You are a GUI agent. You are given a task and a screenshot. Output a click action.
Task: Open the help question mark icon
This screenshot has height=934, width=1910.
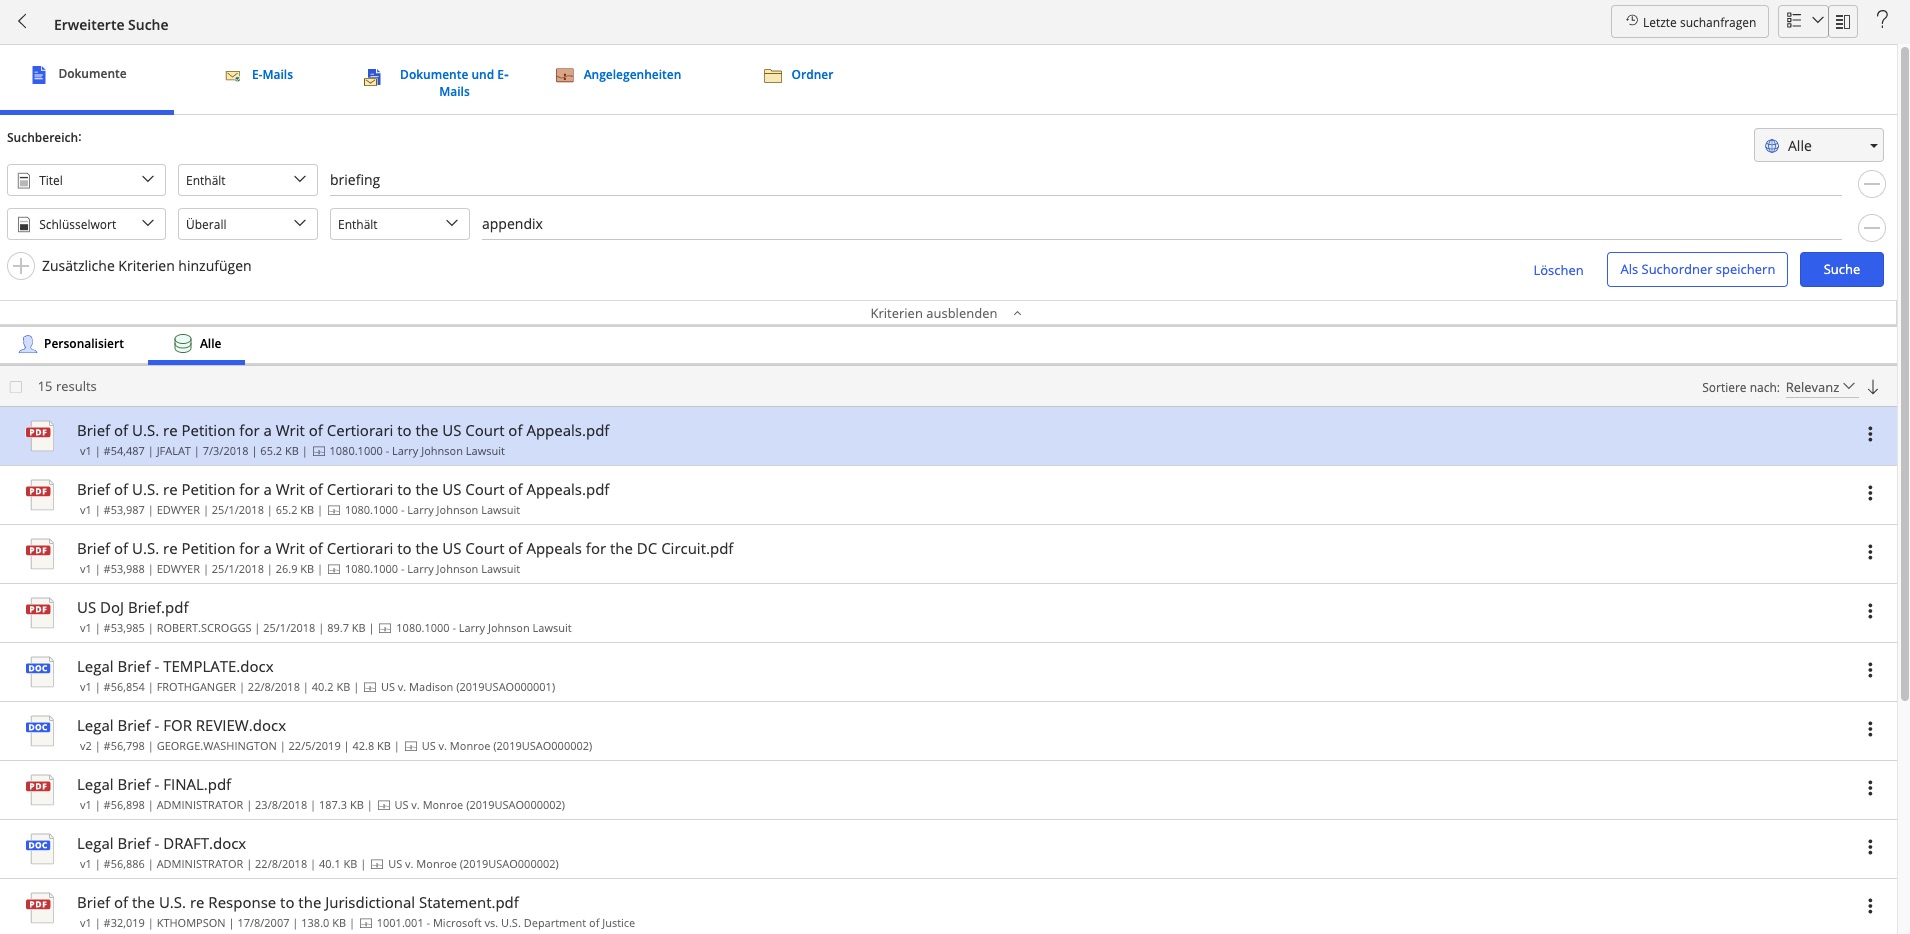point(1881,20)
